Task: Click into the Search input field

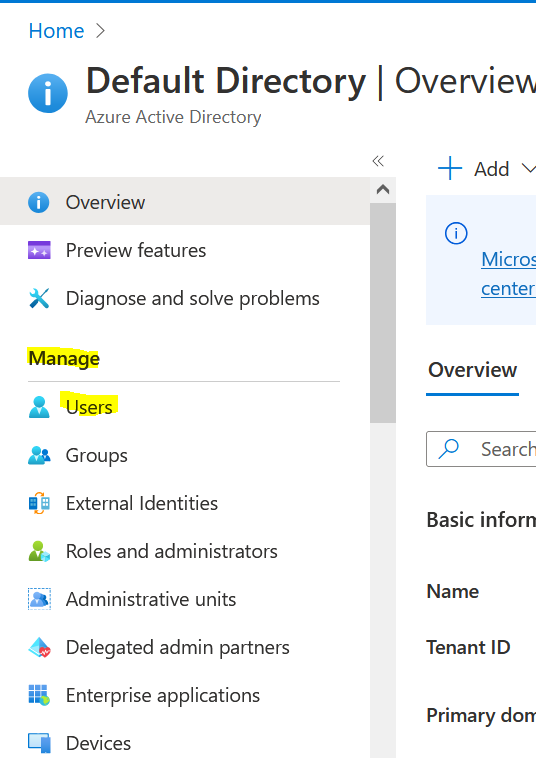Action: 481,449
